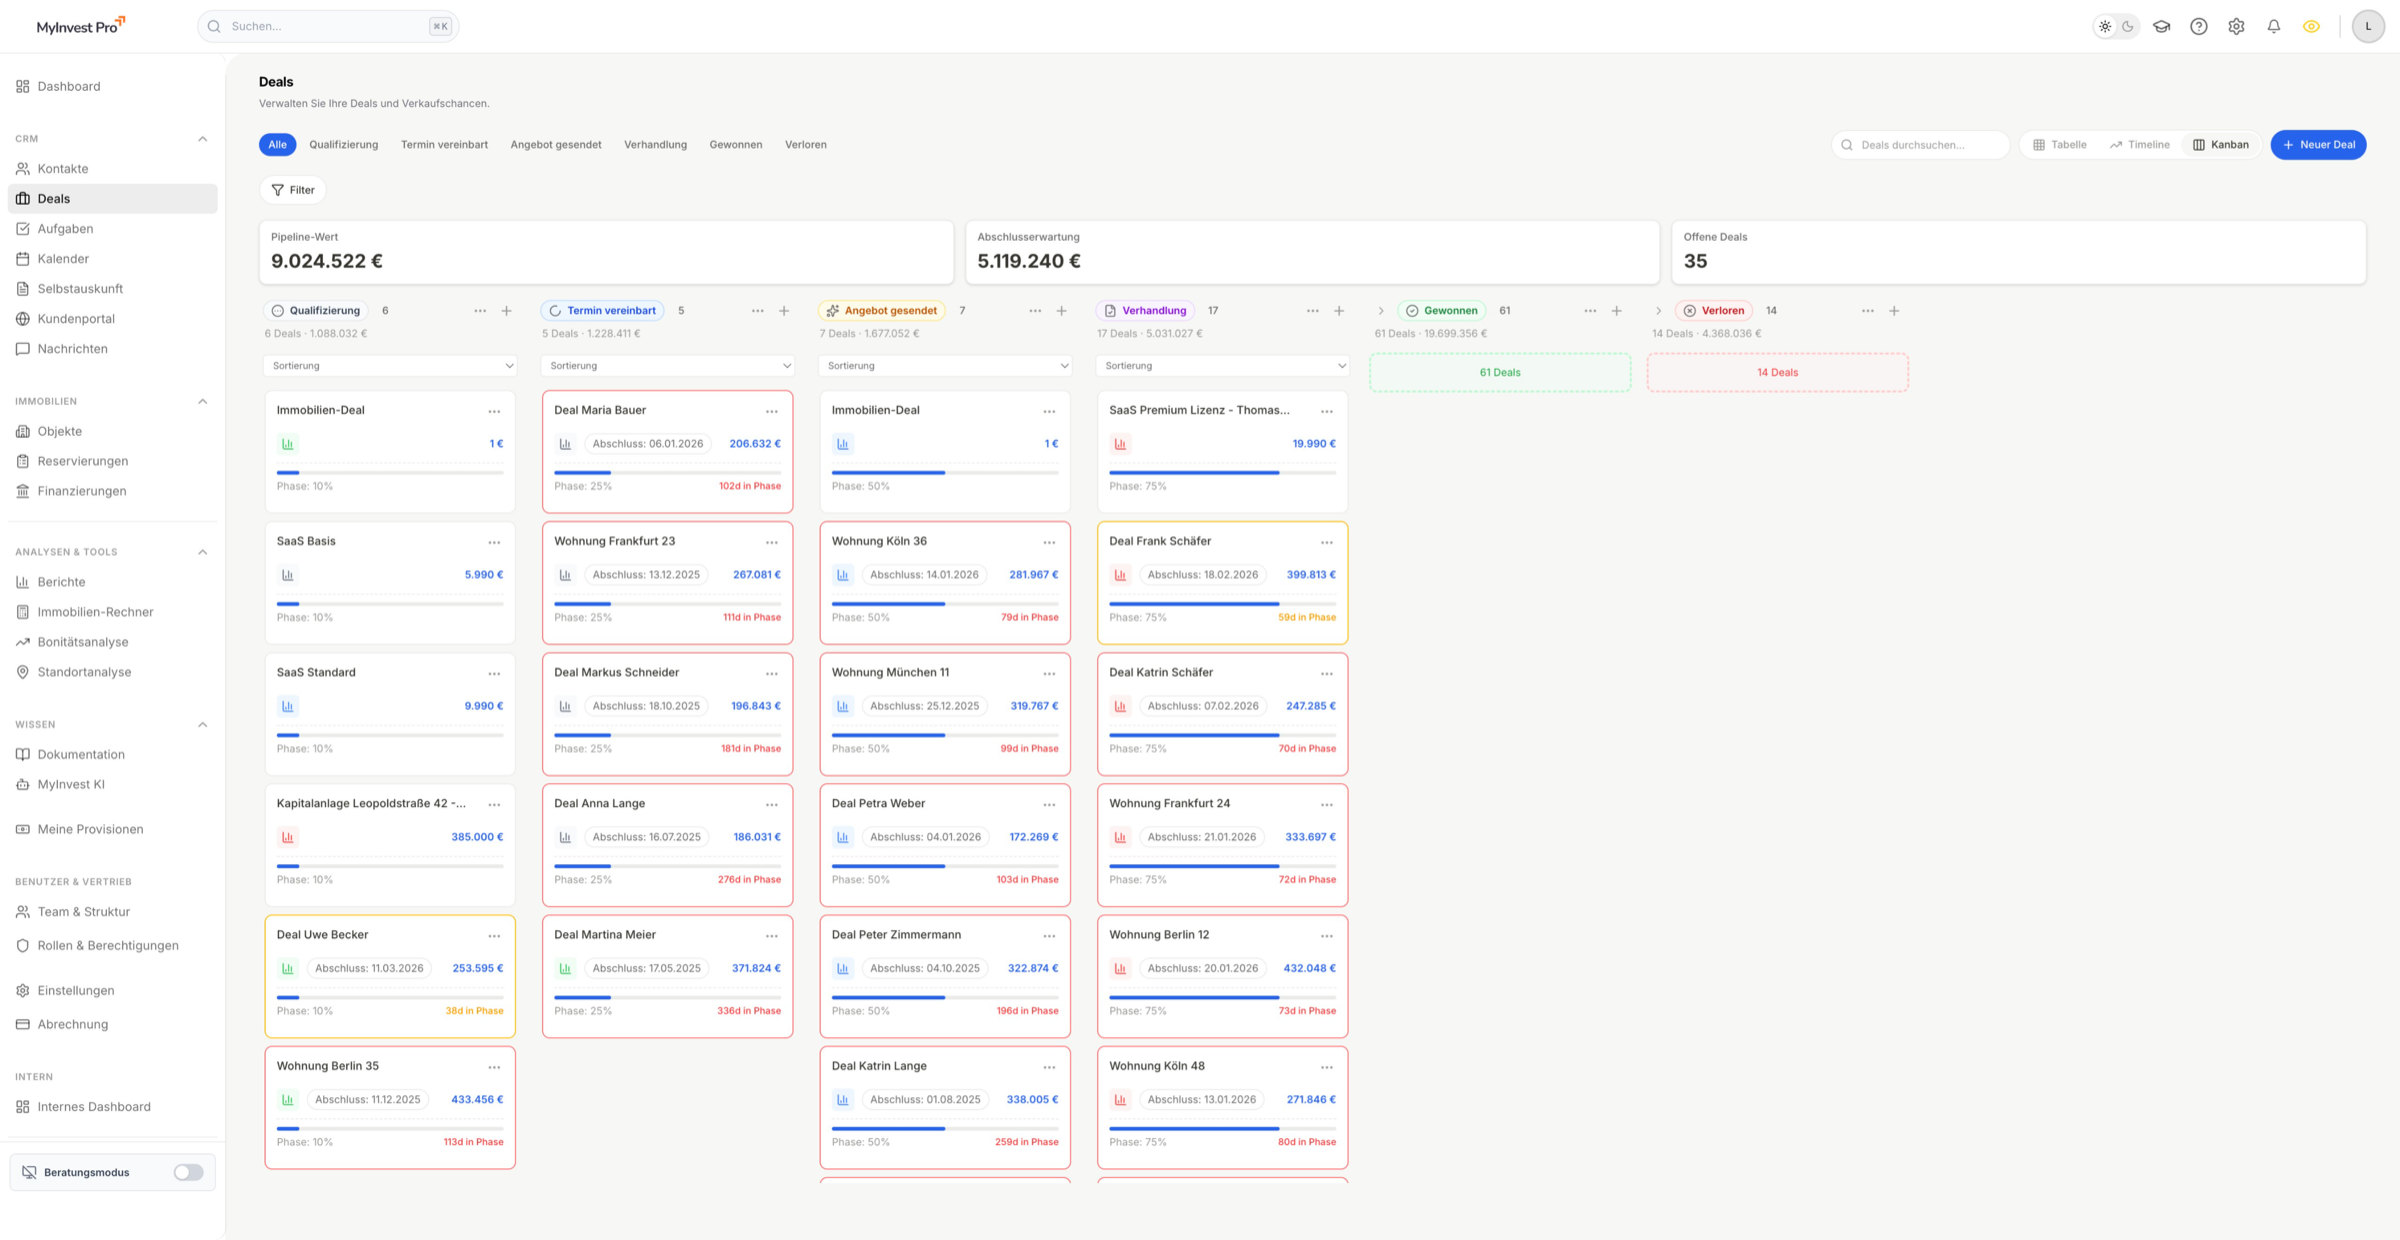
Task: Open the help question mark icon
Action: tap(2198, 26)
